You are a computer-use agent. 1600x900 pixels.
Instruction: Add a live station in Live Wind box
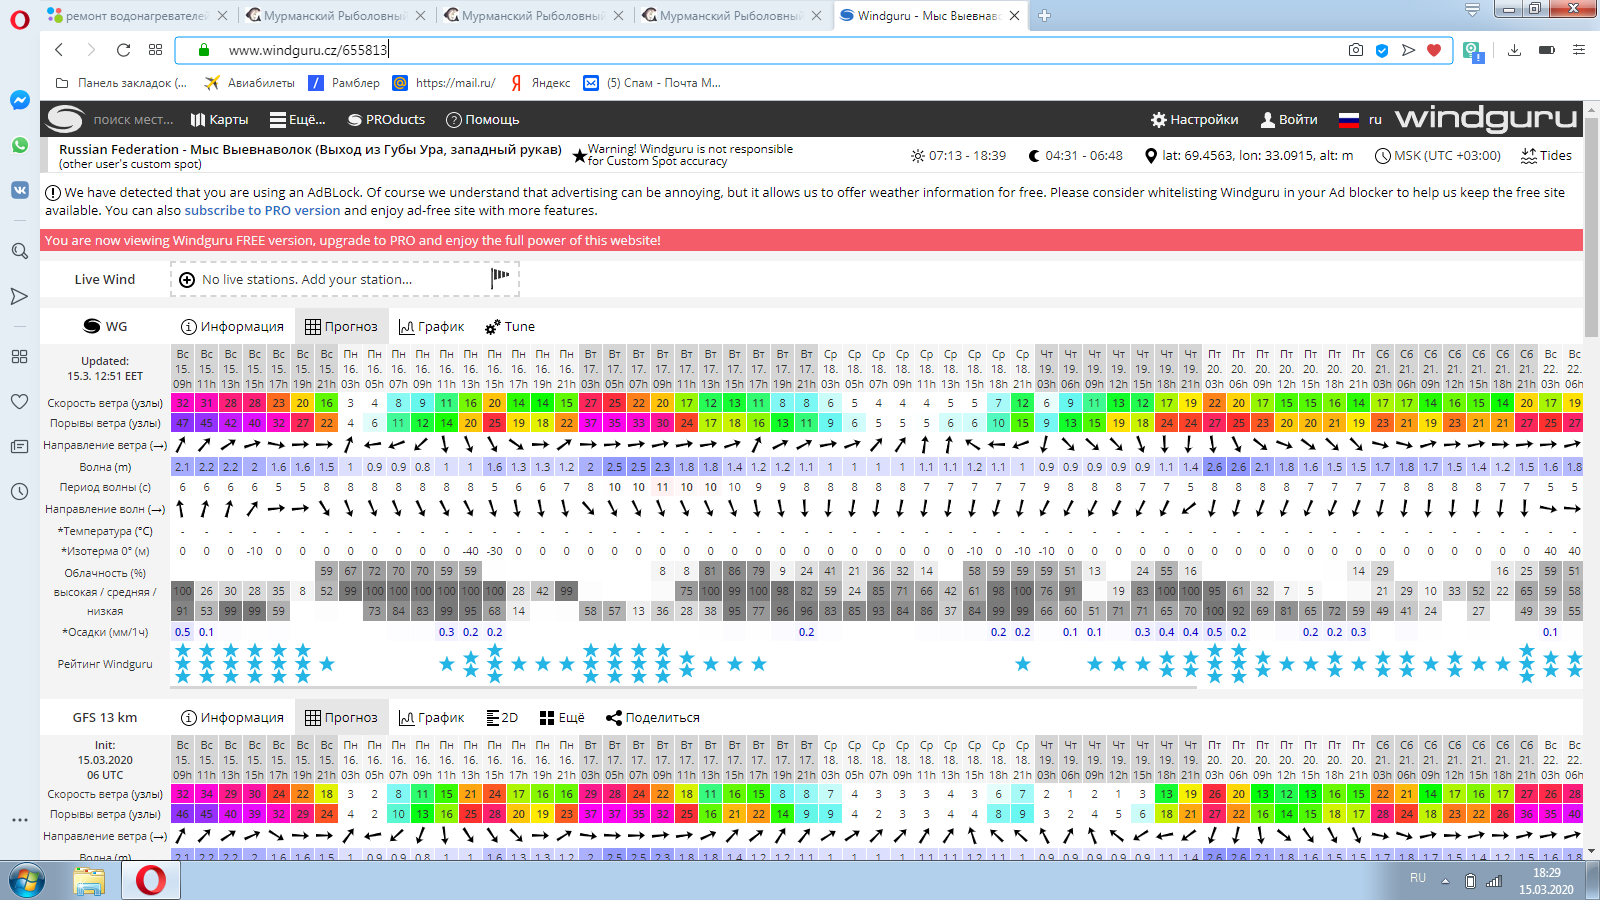(306, 280)
